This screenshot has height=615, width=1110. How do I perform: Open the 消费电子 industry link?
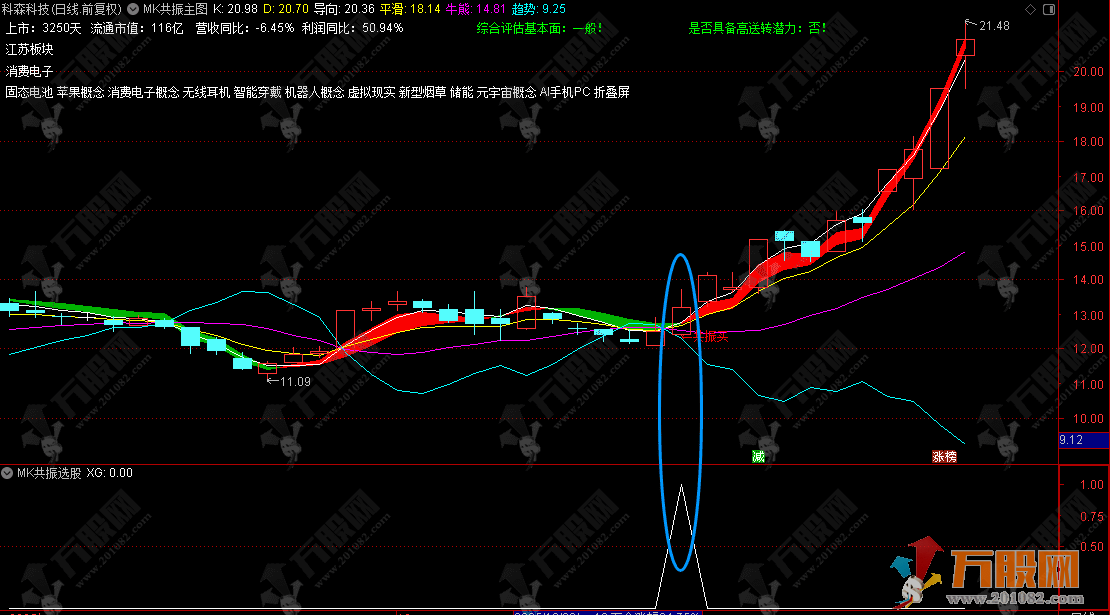coord(30,71)
